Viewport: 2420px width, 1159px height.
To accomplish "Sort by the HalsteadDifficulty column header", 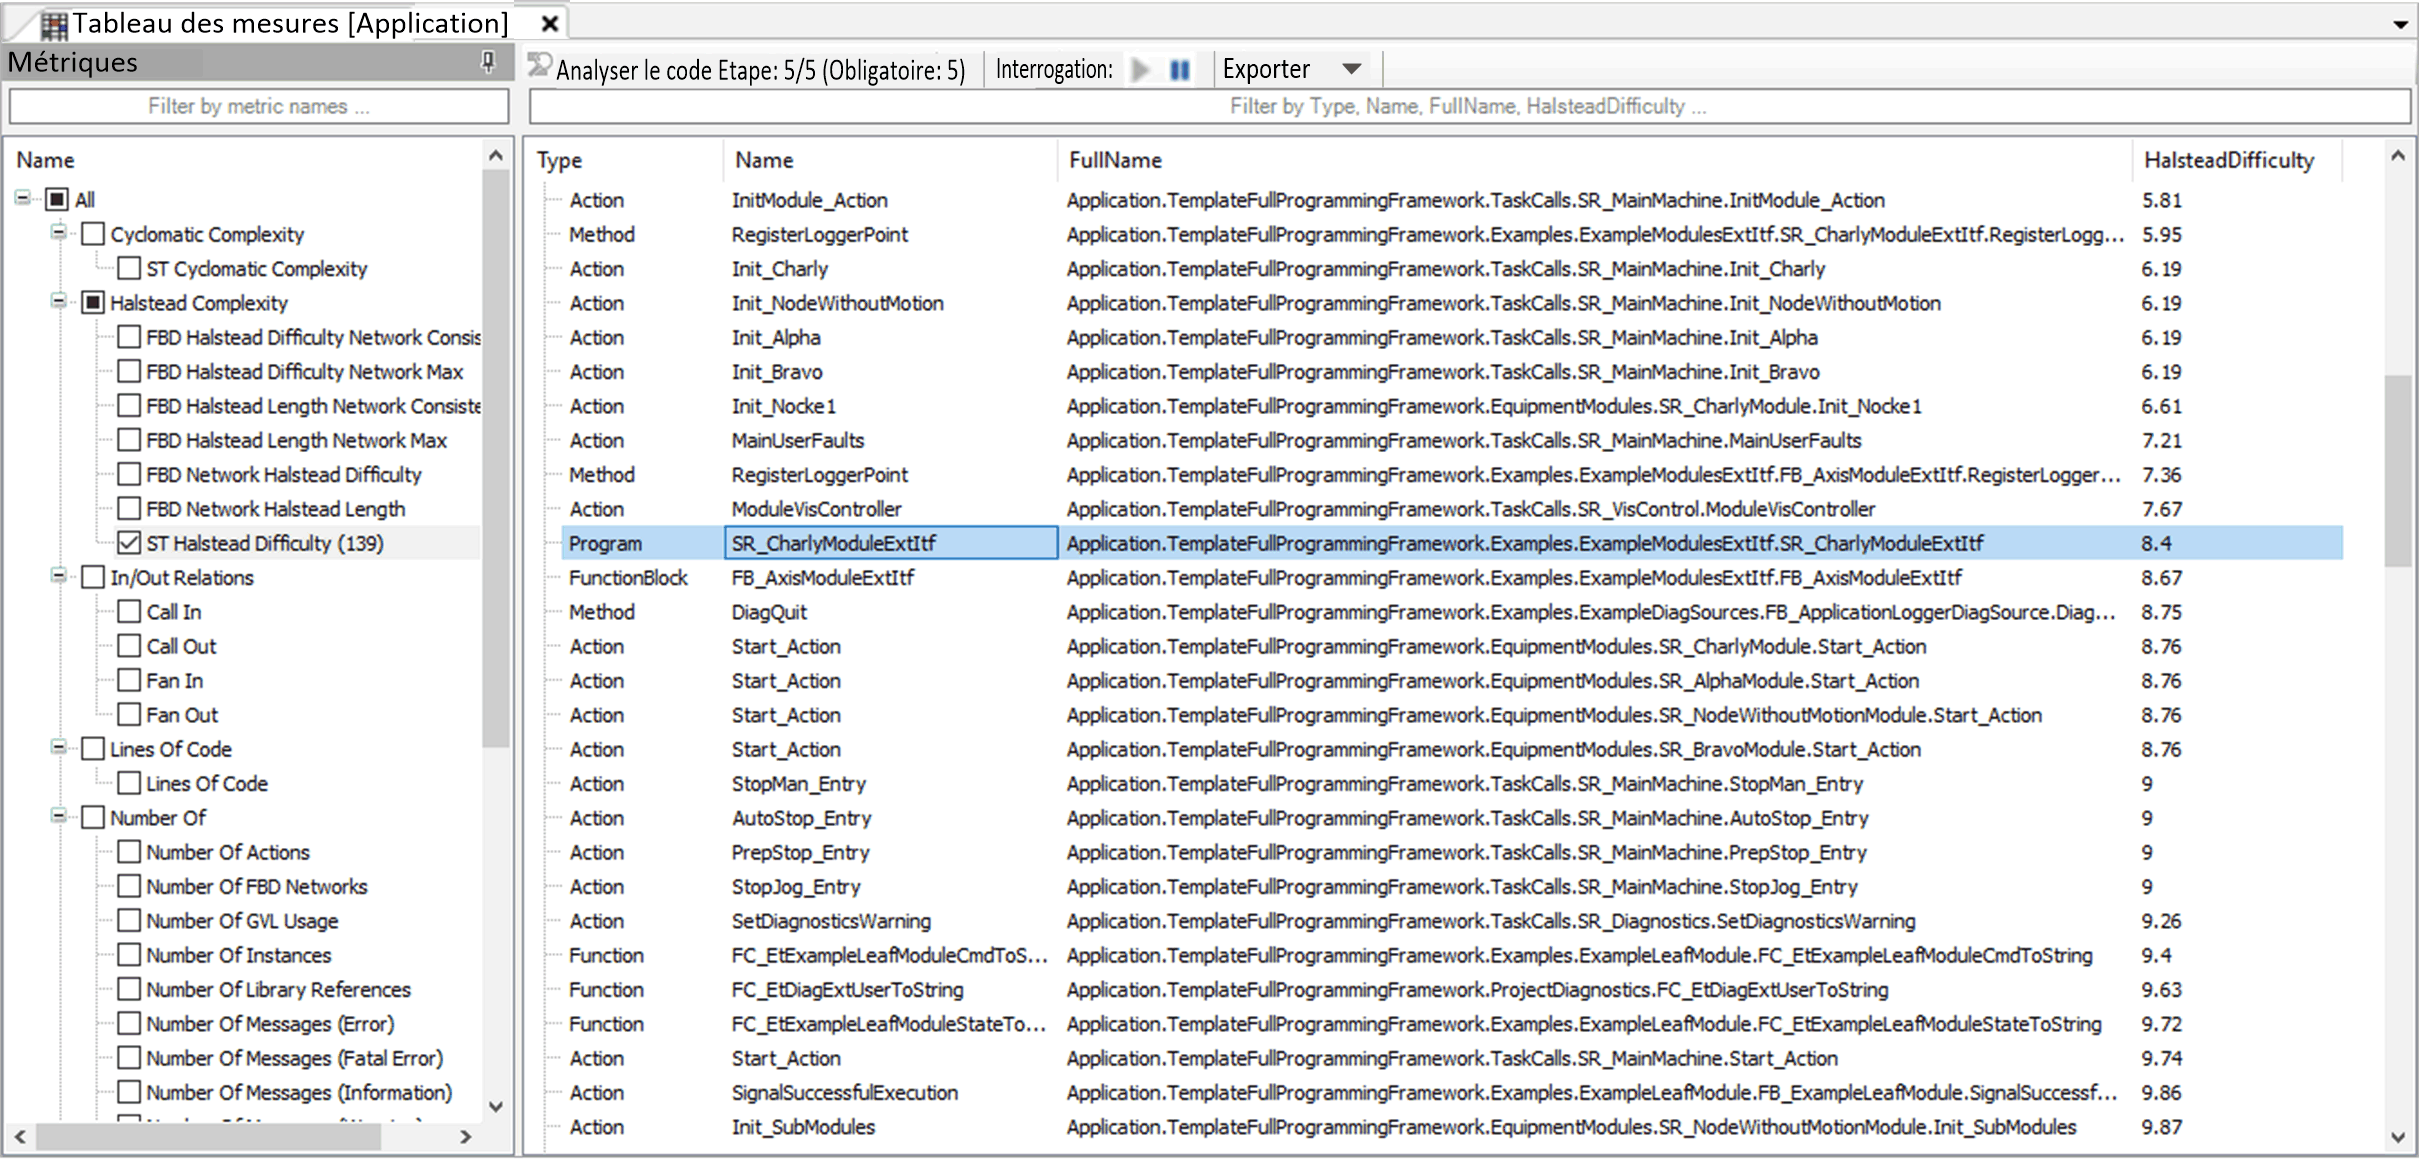I will pyautogui.click(x=2229, y=160).
